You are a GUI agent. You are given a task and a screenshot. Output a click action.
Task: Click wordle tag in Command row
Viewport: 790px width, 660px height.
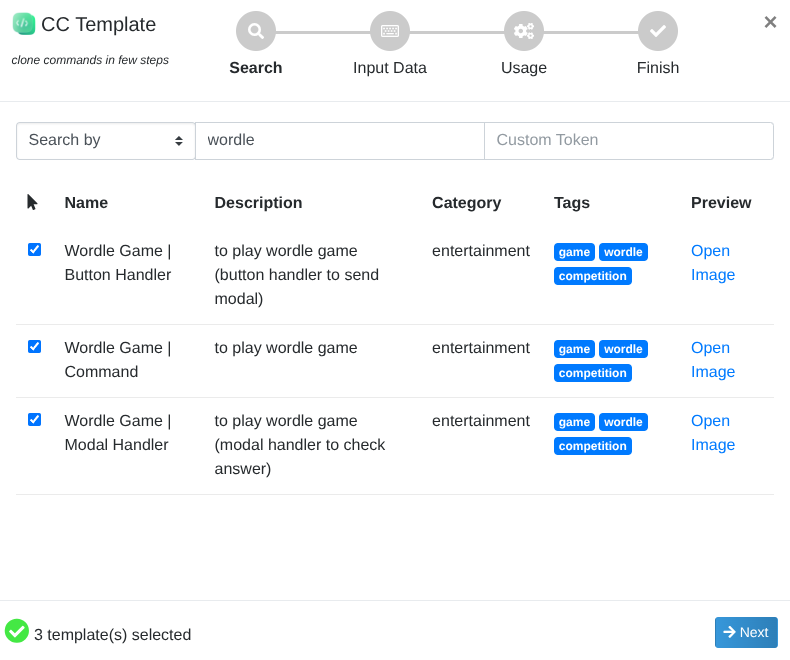point(623,349)
